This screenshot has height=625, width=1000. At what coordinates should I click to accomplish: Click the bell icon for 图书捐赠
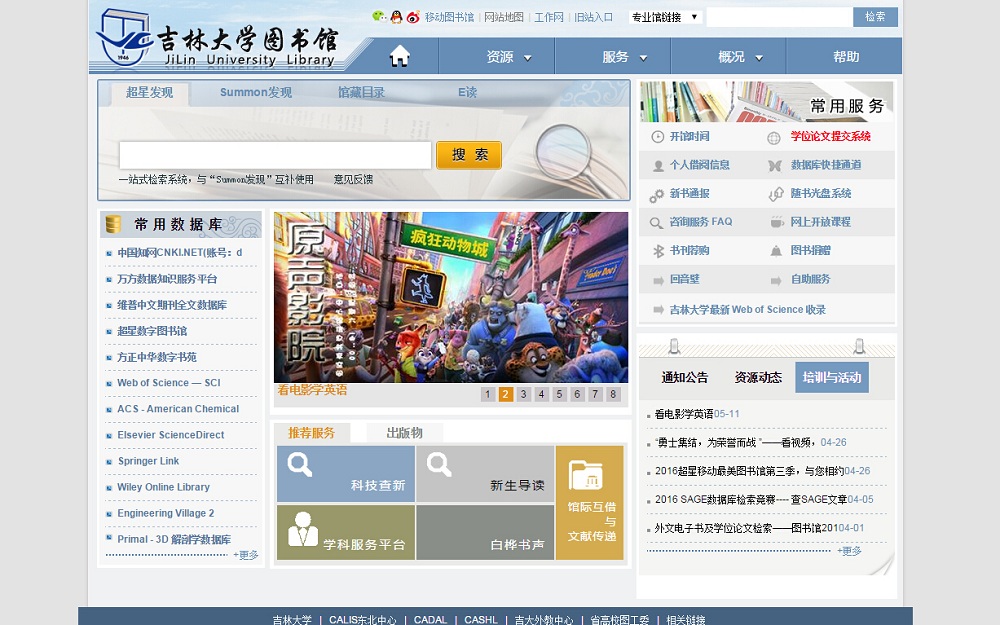click(776, 251)
